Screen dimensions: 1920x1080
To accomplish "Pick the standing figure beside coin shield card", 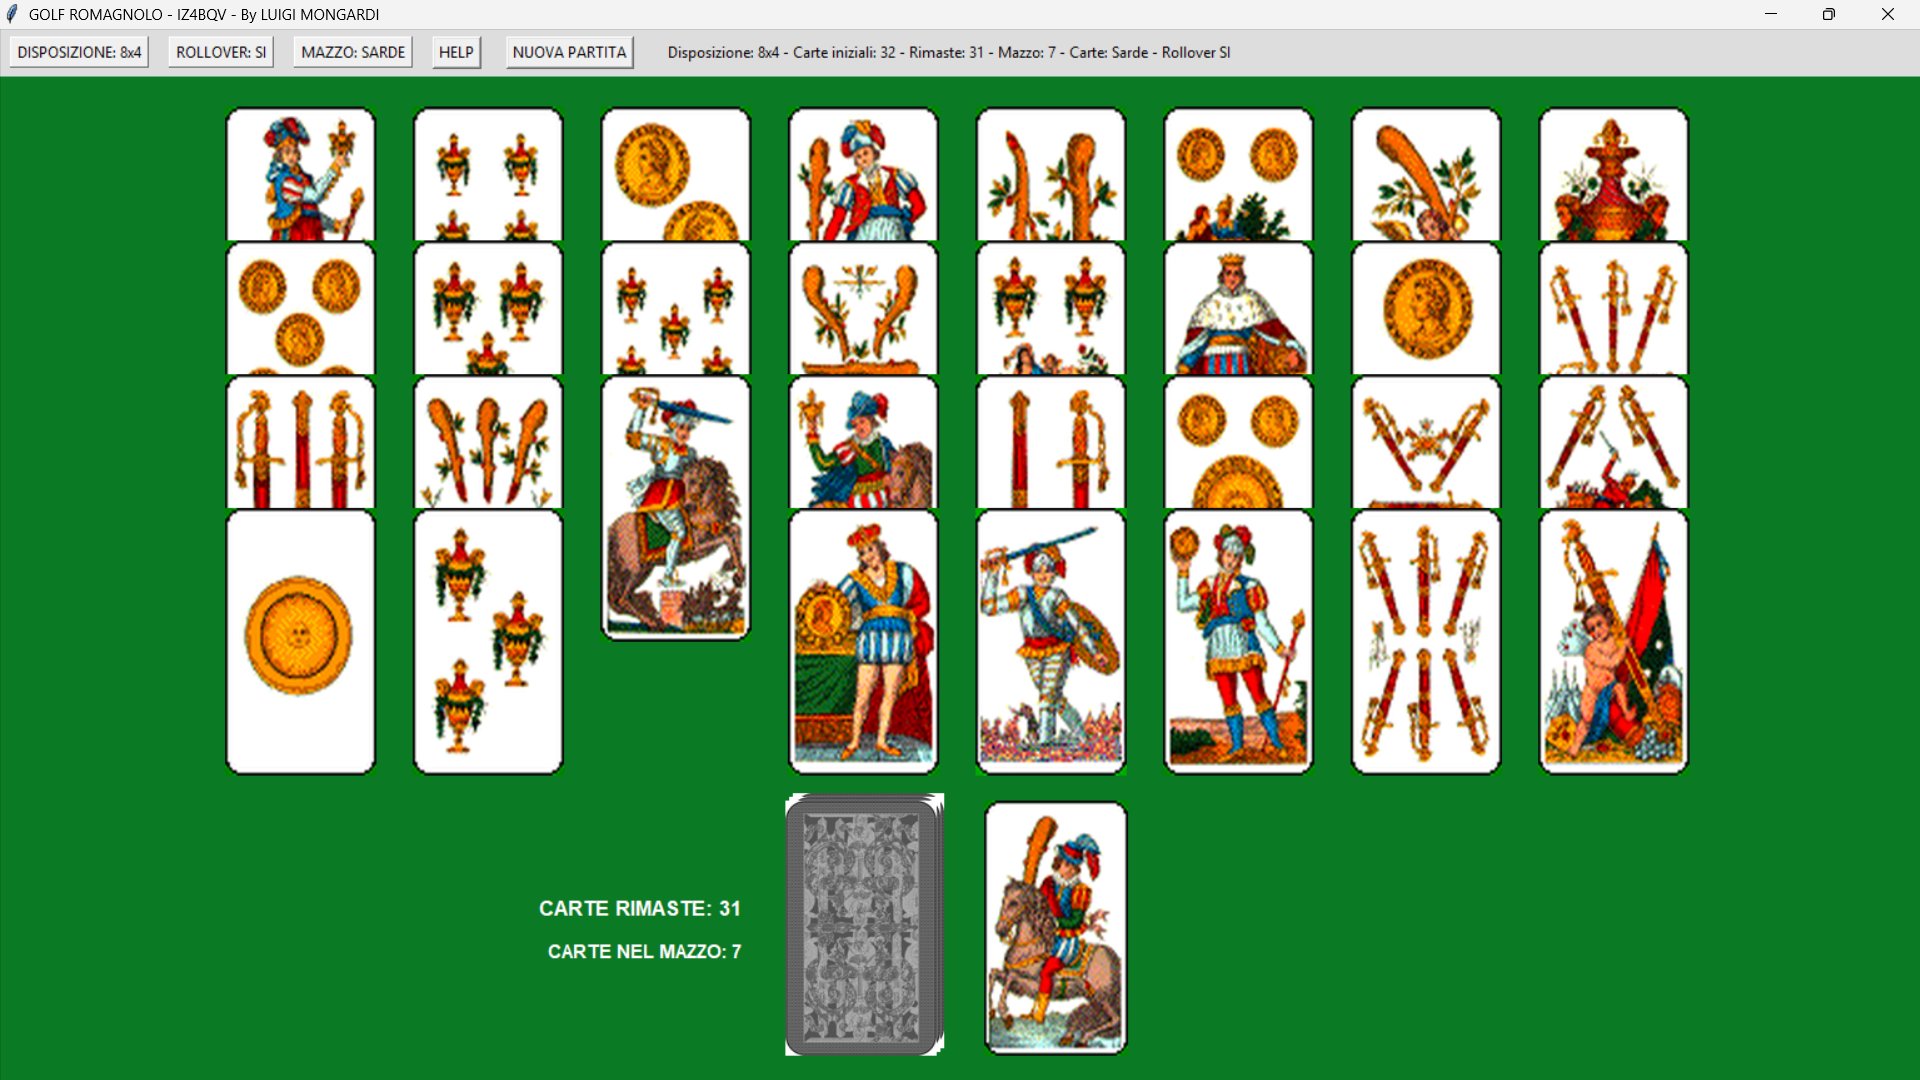I will point(864,643).
